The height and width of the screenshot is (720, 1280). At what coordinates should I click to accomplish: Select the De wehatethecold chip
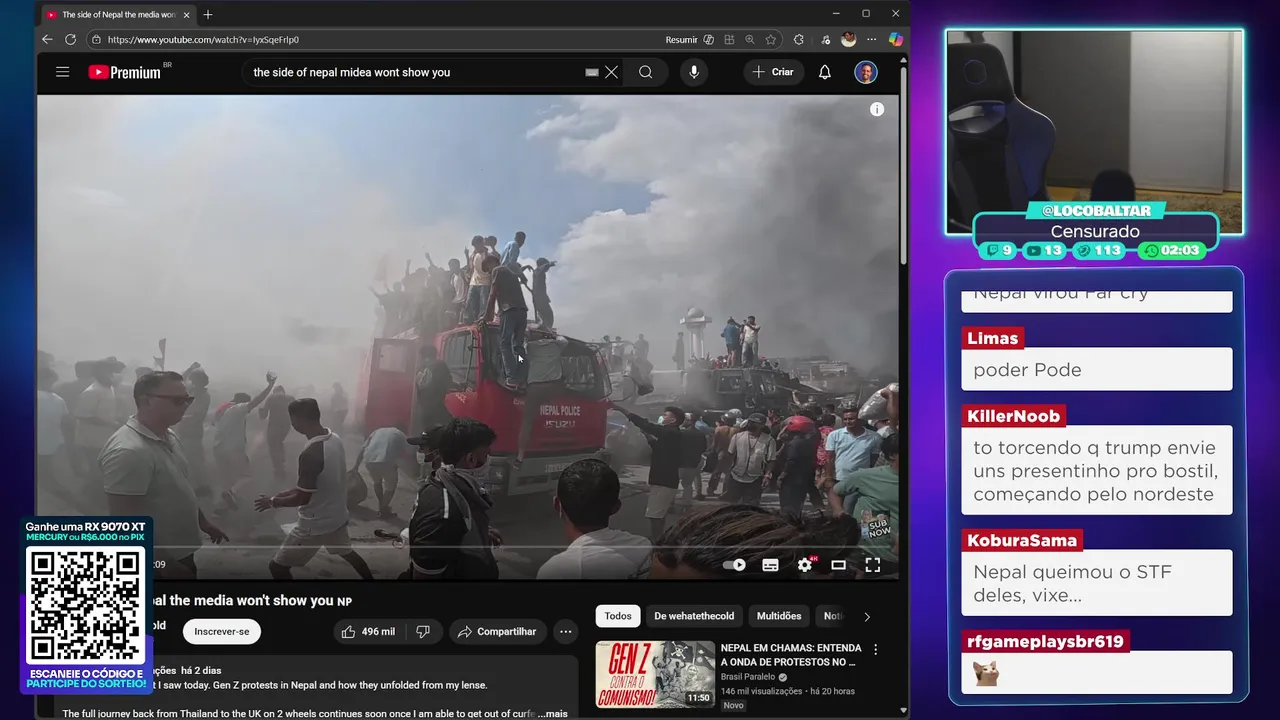[694, 616]
